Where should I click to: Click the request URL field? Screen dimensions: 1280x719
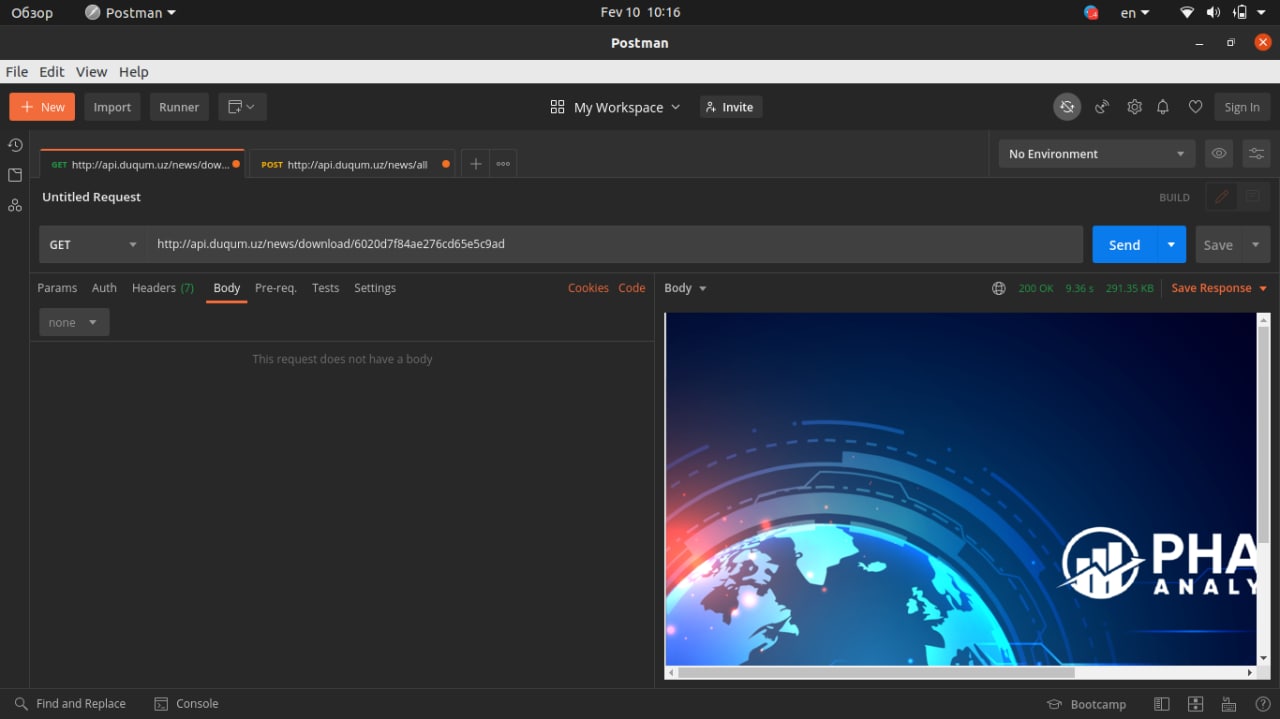coord(614,244)
